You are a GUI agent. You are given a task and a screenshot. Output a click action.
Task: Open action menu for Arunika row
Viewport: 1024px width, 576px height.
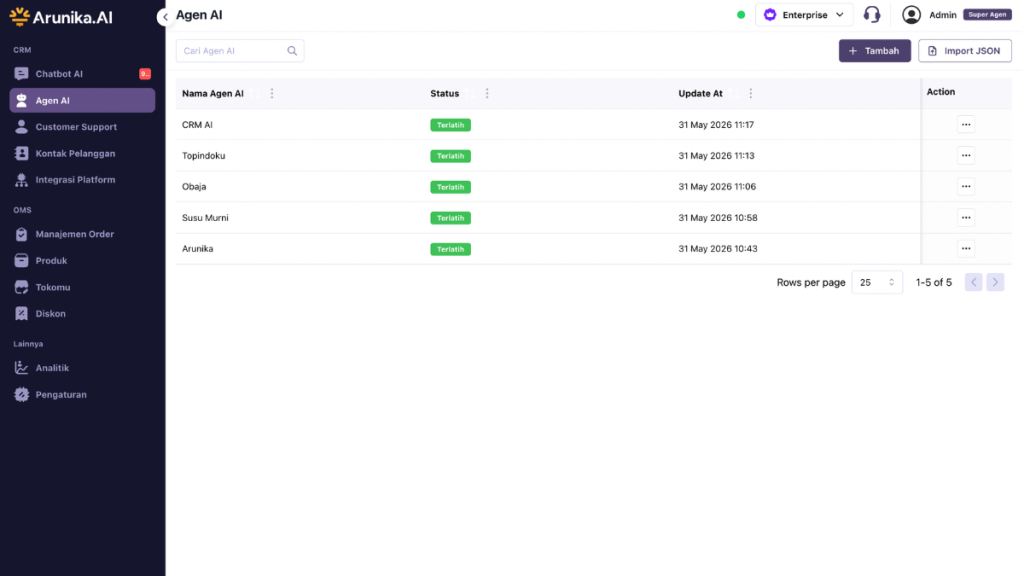(x=966, y=249)
